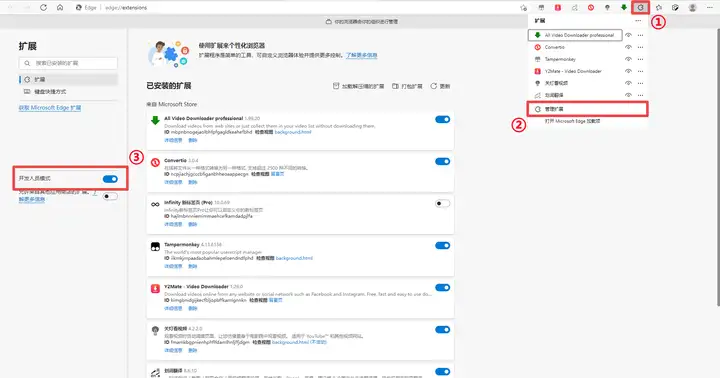Toggle toolbar visibility eye for Convertio in flyout
The image size is (720, 378).
click(x=628, y=47)
